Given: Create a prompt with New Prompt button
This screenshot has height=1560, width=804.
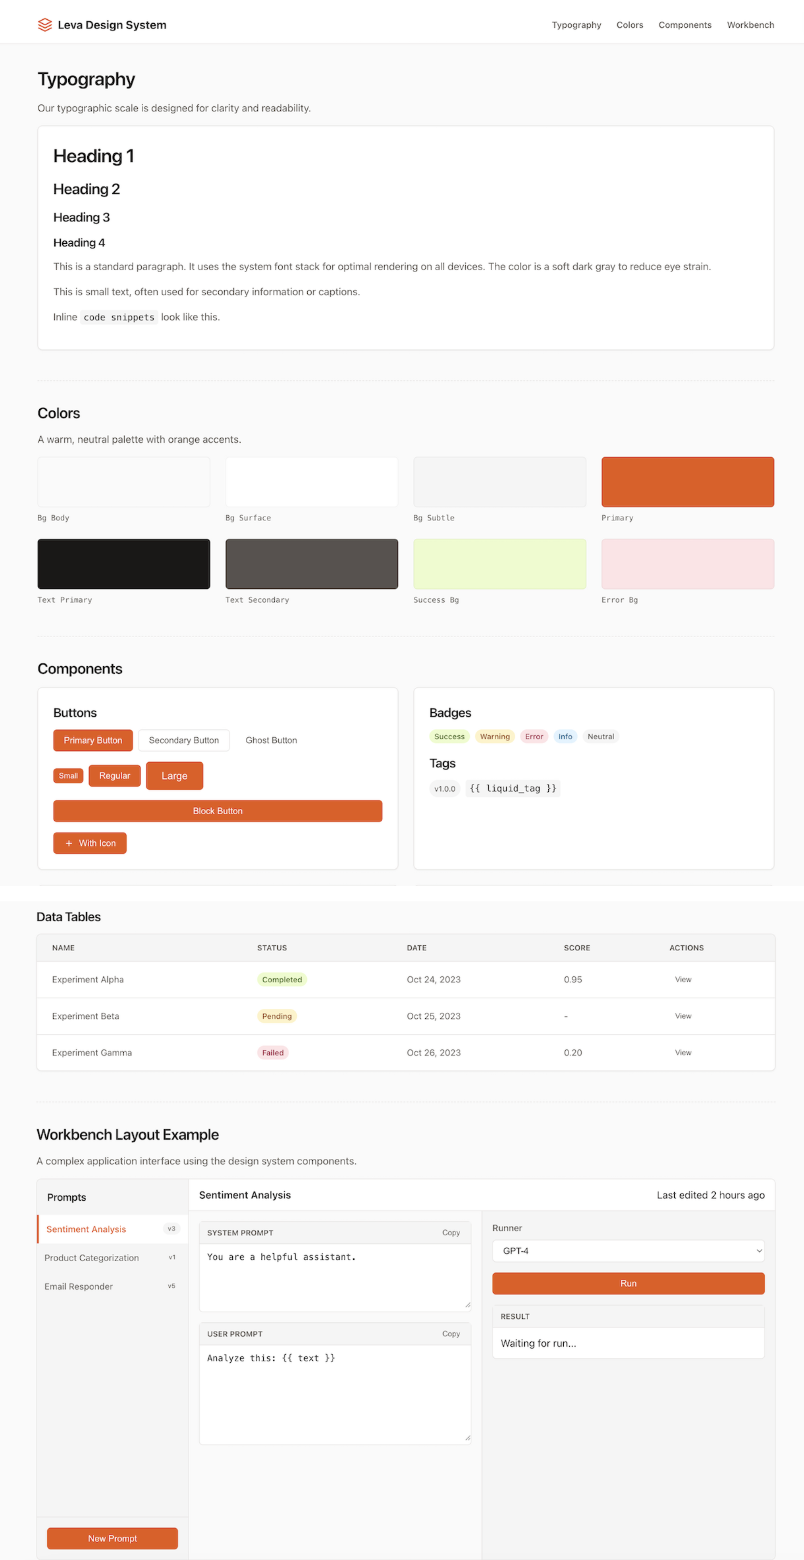Looking at the screenshot, I should tap(112, 1538).
